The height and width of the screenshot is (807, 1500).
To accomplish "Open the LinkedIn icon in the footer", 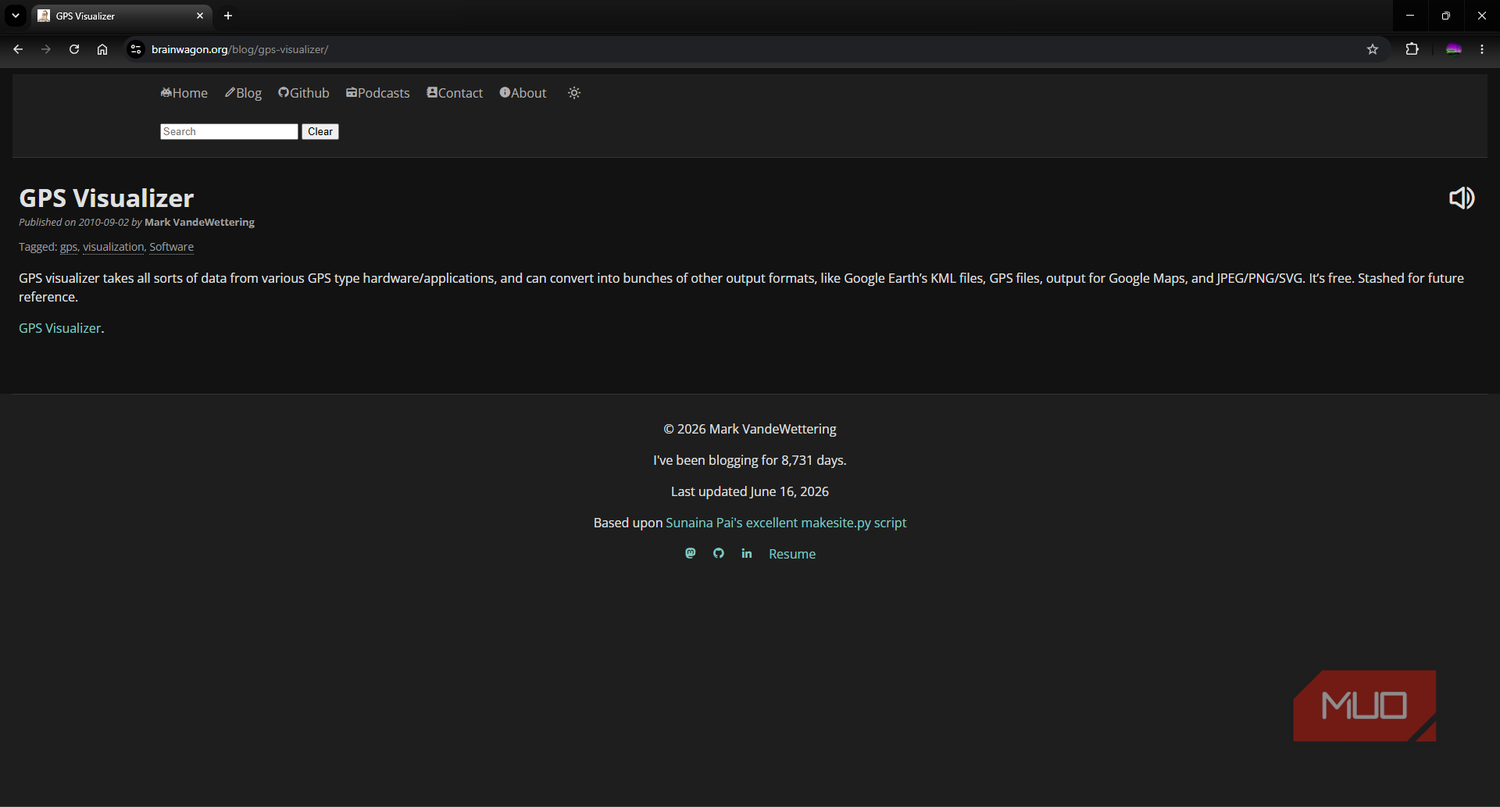I will [747, 553].
